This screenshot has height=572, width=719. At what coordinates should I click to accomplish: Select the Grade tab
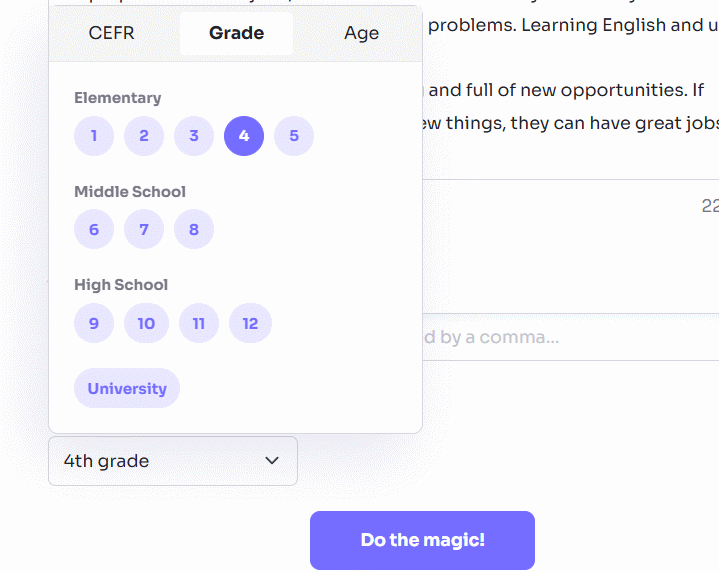[x=236, y=33]
